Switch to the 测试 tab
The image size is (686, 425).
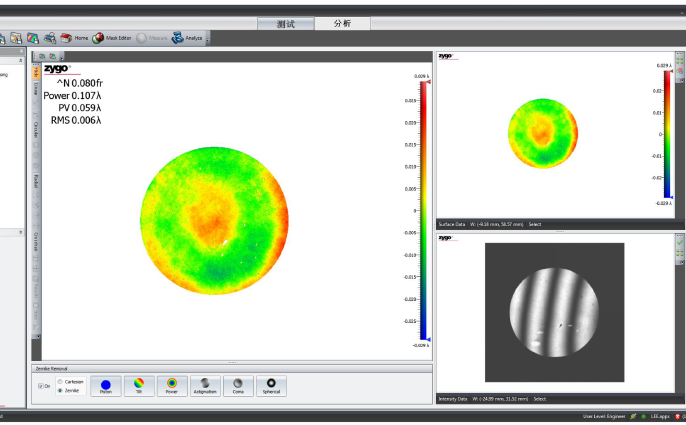pyautogui.click(x=285, y=23)
